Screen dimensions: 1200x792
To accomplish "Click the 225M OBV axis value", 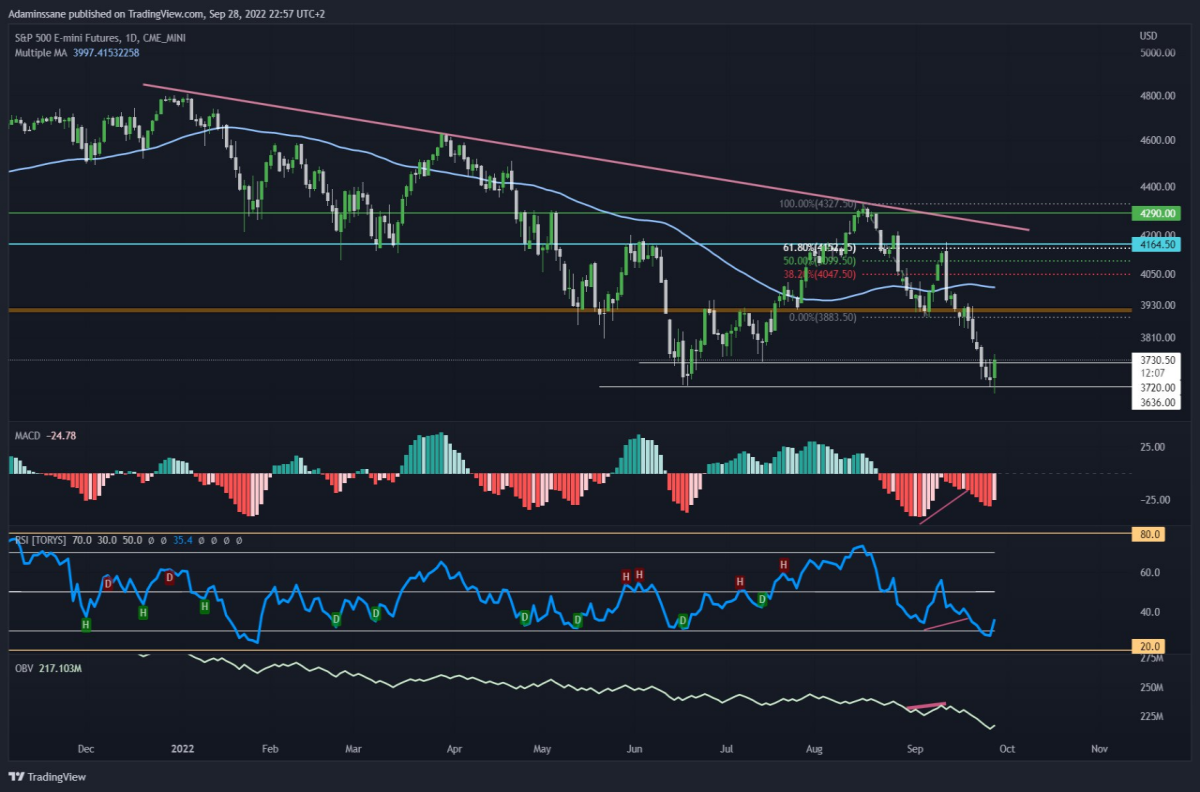I will click(1151, 717).
